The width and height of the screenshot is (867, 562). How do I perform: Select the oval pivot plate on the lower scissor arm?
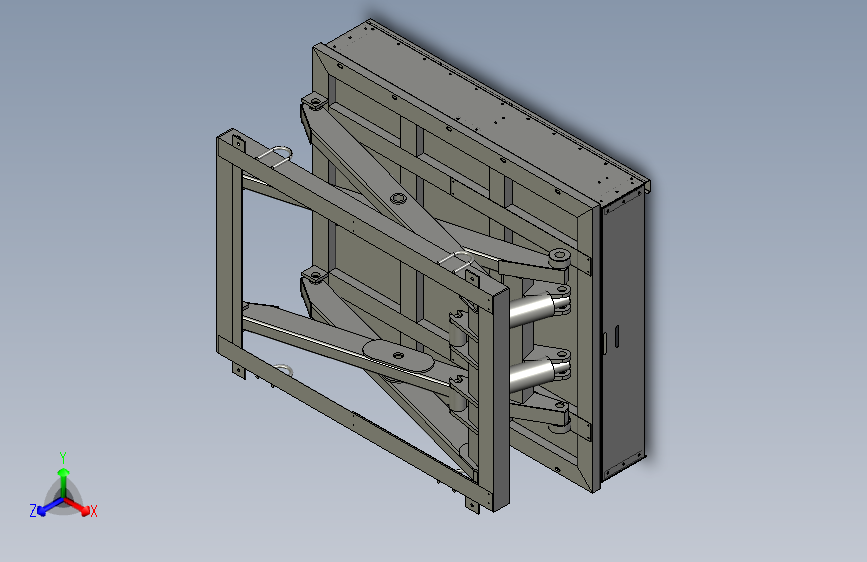coord(398,357)
